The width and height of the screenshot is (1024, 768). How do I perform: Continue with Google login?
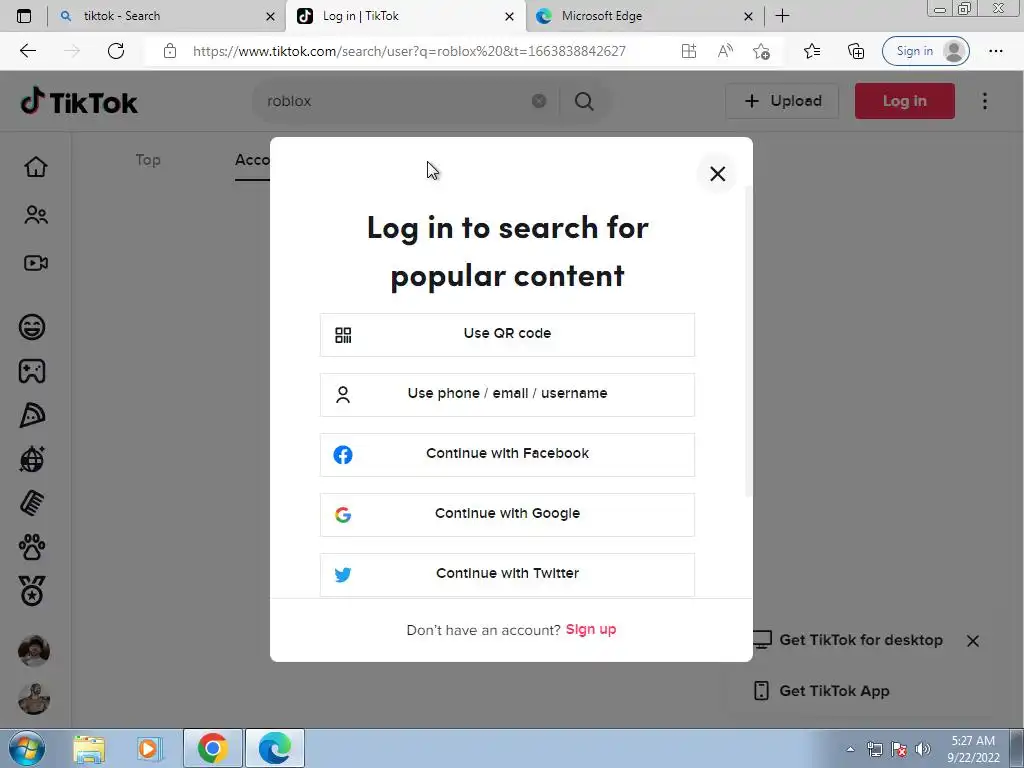pyautogui.click(x=507, y=515)
